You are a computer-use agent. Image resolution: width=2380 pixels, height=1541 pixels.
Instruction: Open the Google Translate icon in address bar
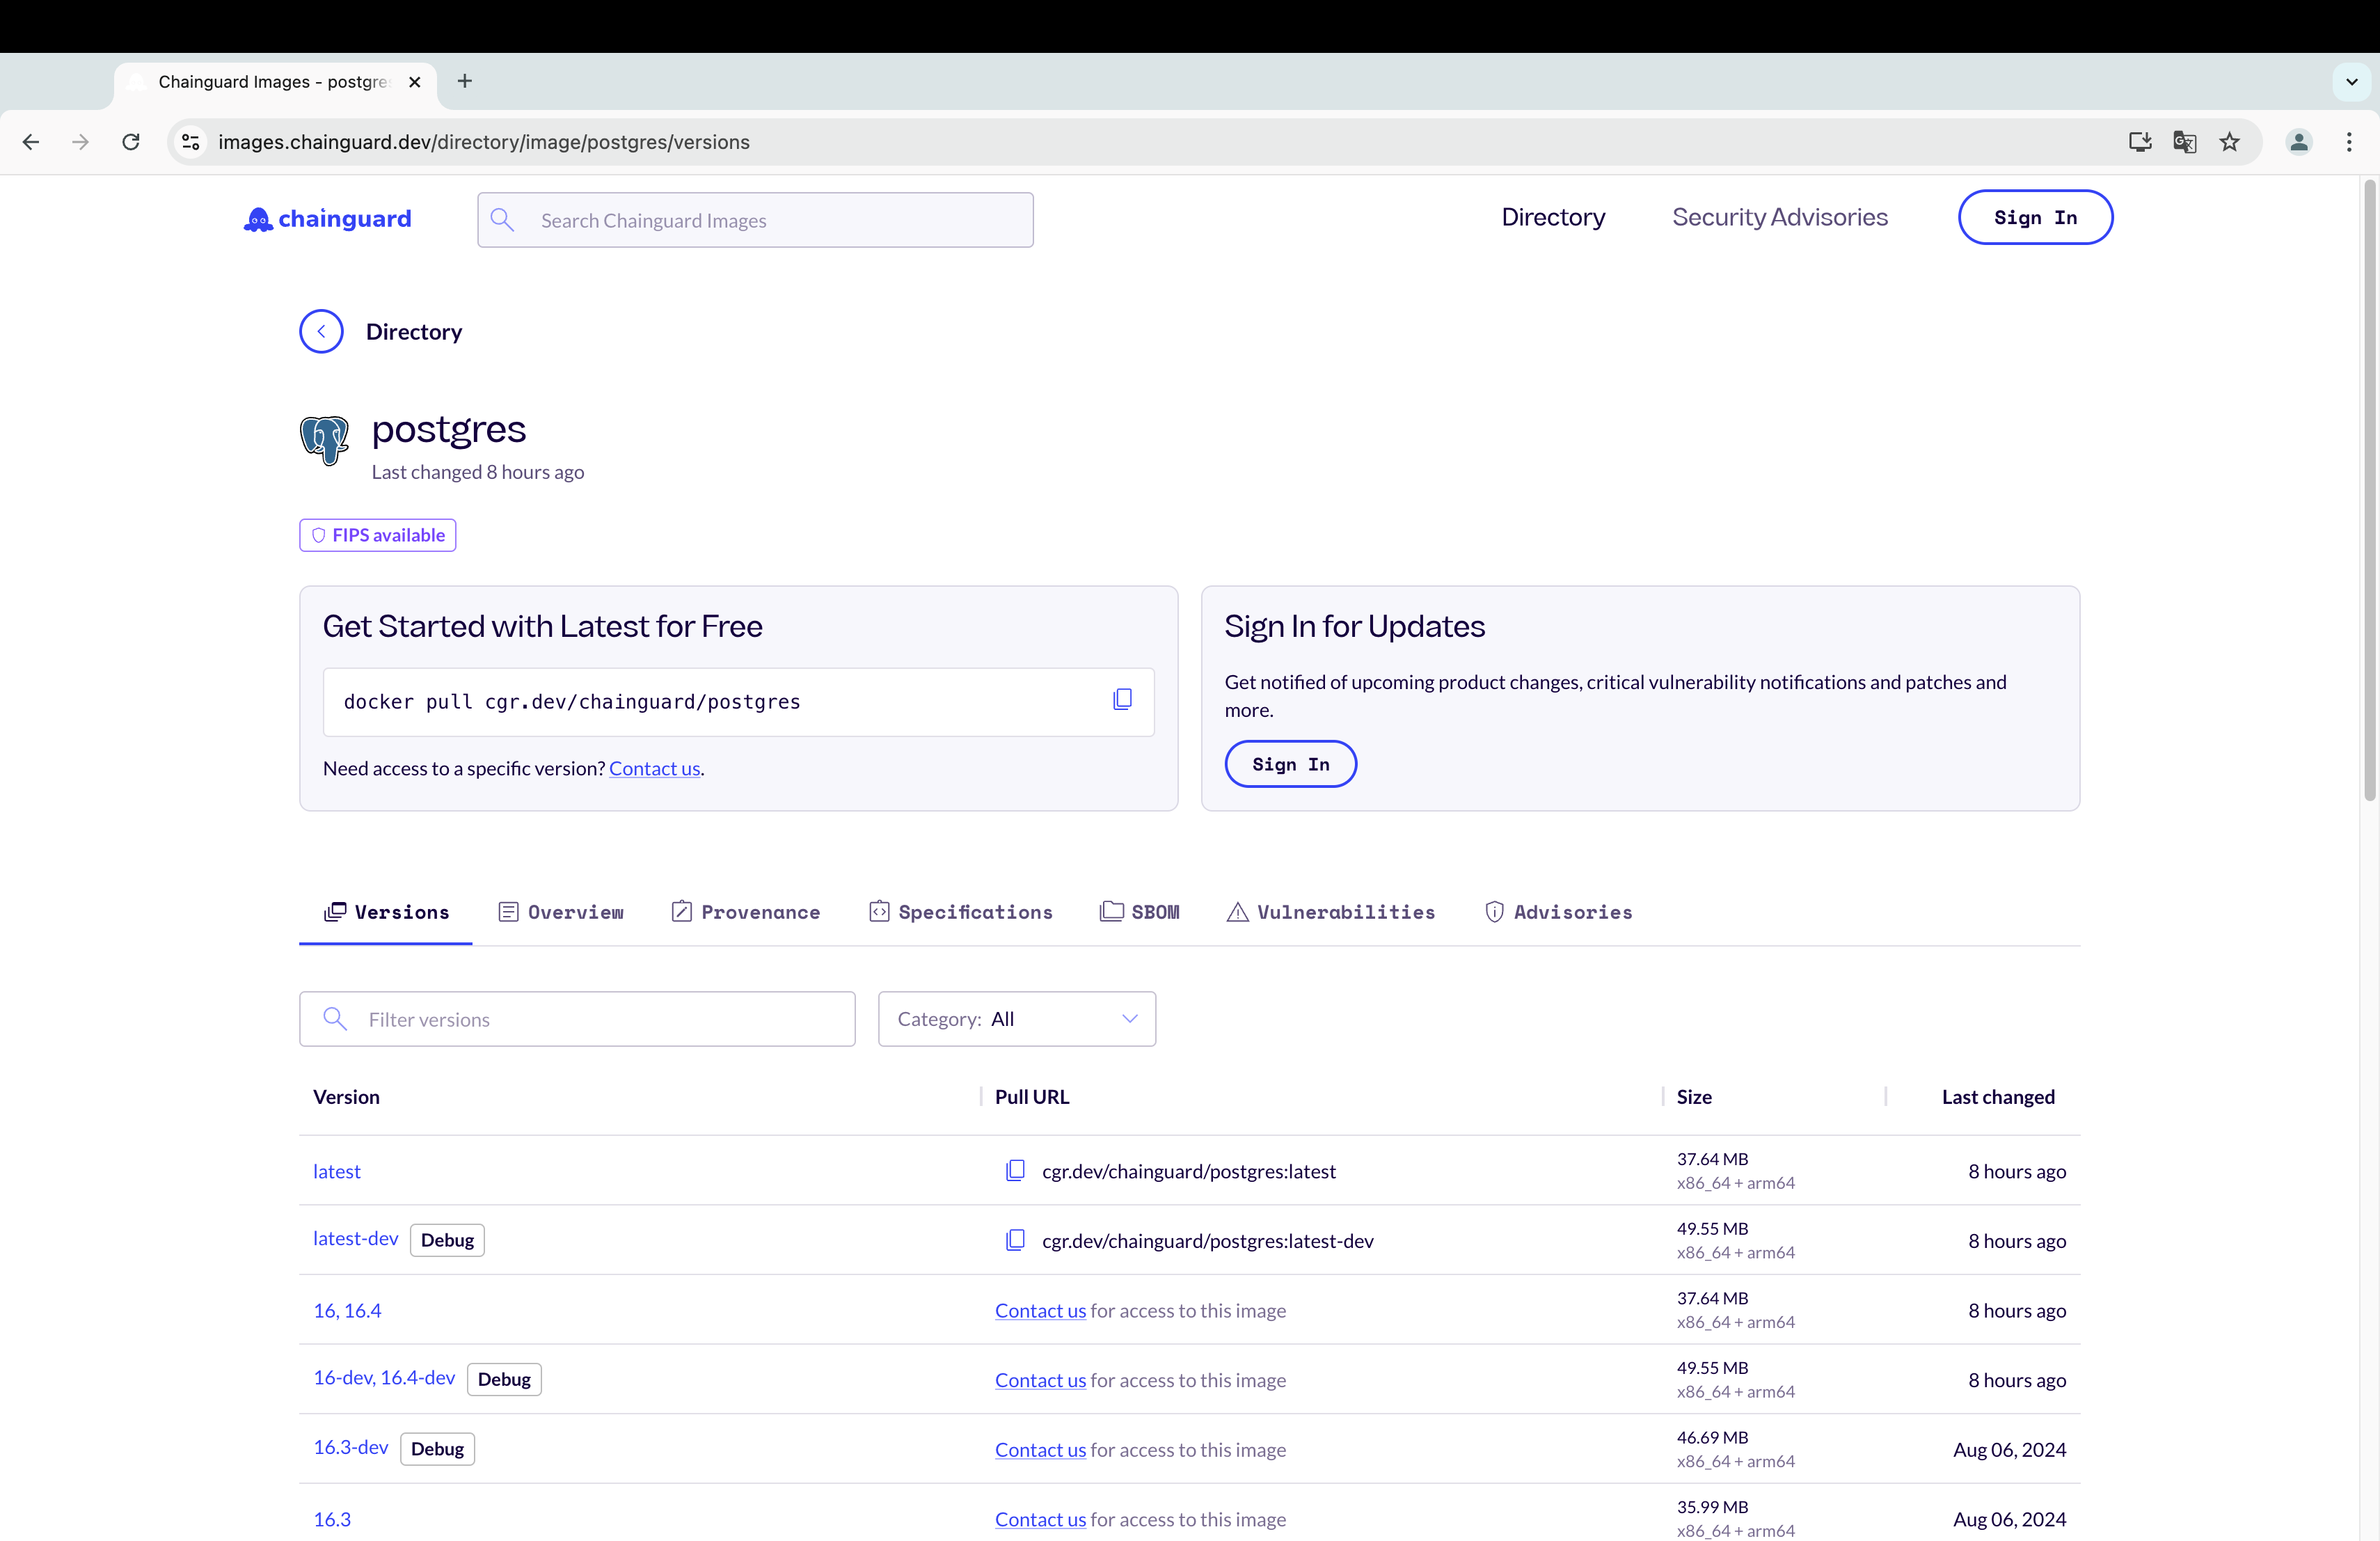click(2184, 142)
